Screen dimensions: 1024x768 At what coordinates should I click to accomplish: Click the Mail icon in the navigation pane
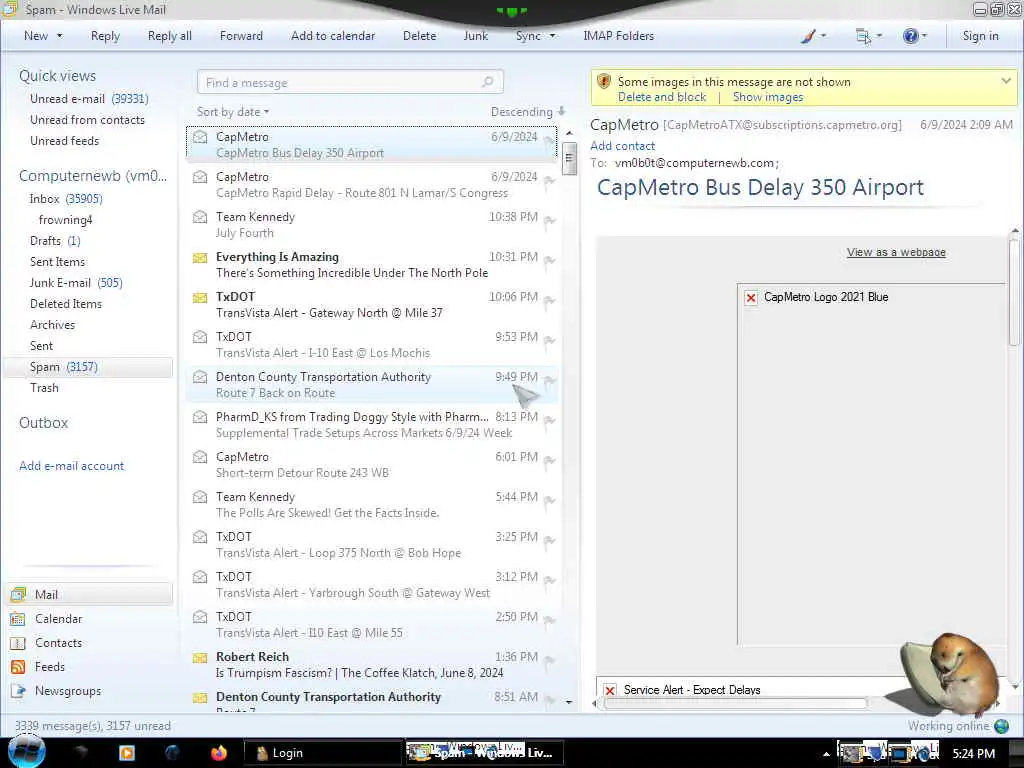[18, 594]
